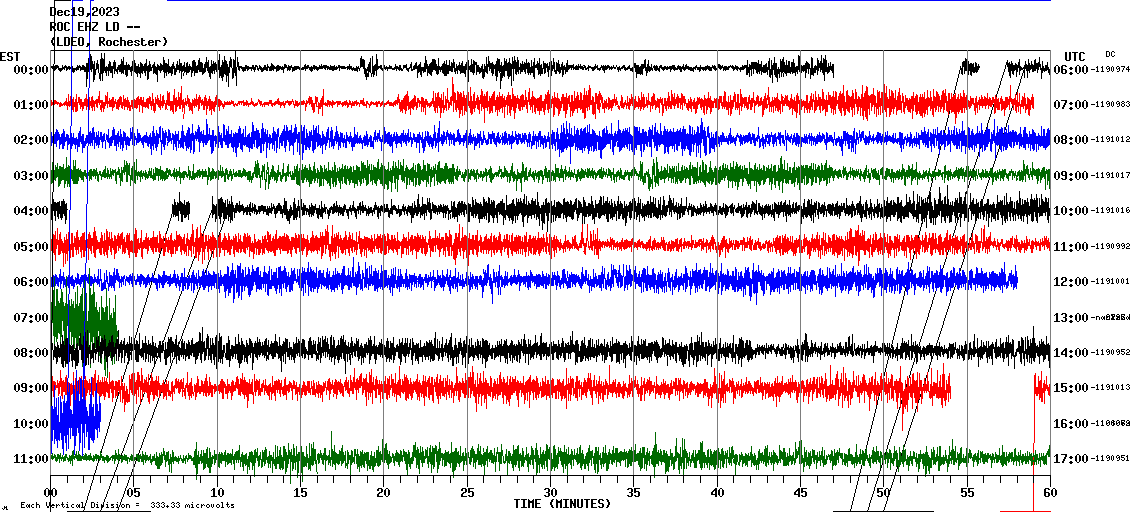1130x519 pixels.
Task: Select the 00:00 EST row label
Action: tap(31, 70)
